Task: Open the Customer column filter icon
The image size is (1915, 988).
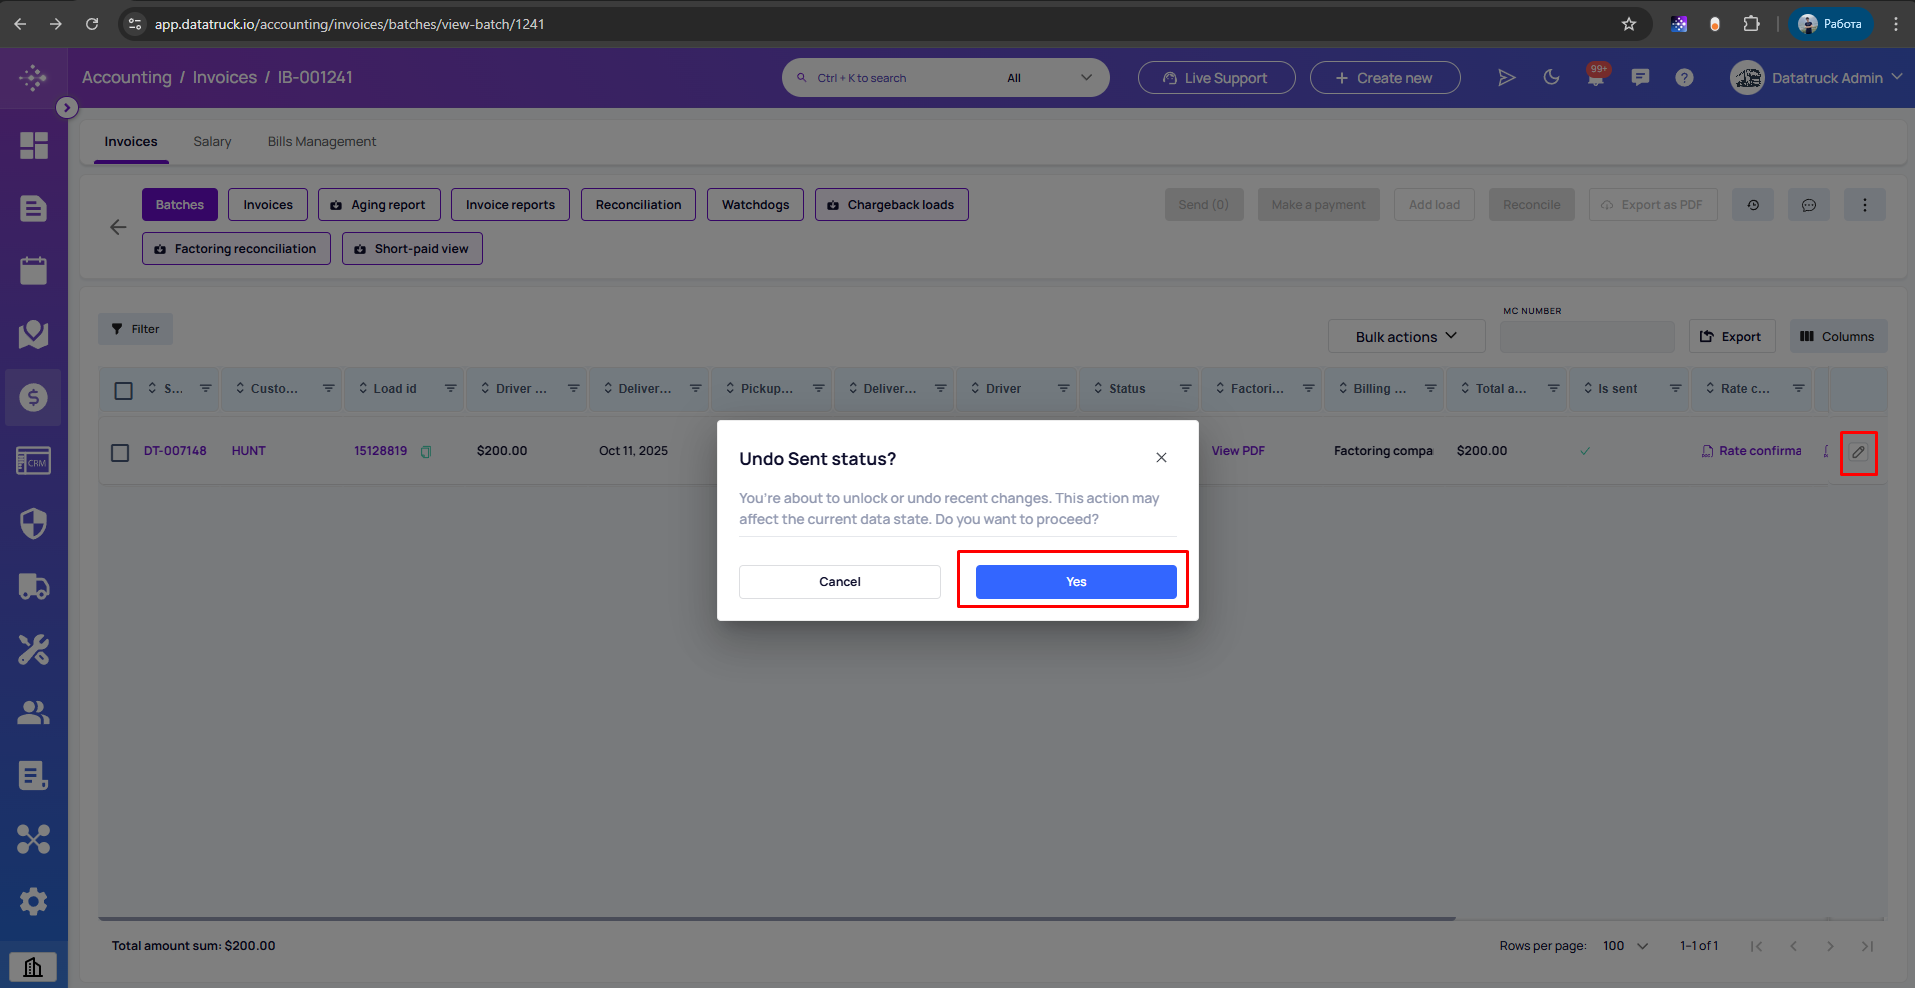Action: pos(328,389)
